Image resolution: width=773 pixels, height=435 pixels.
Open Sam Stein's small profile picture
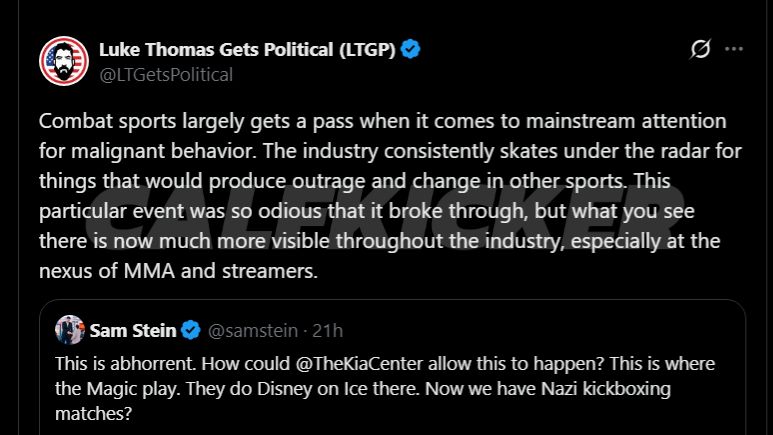70,329
